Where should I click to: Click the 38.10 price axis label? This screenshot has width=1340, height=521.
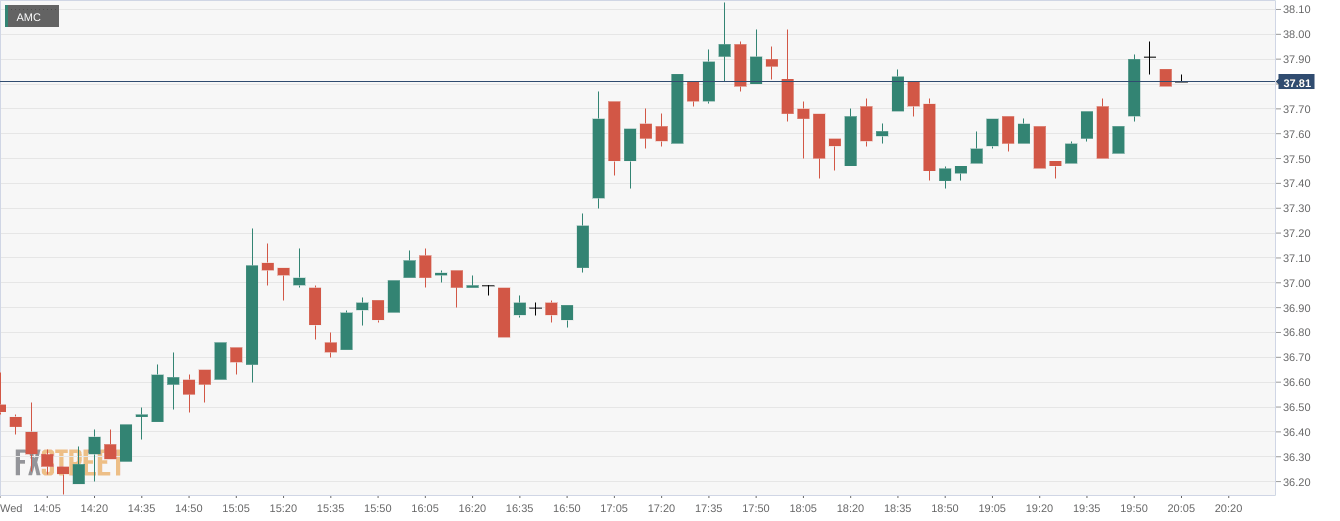click(1296, 9)
